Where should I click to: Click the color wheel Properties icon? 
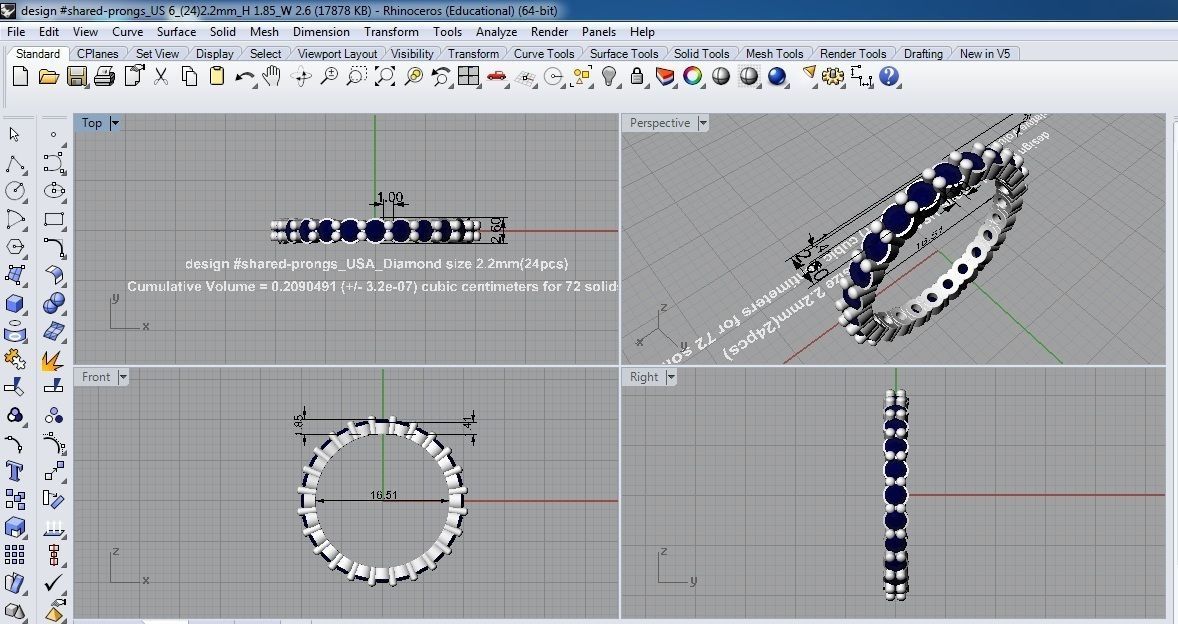693,76
